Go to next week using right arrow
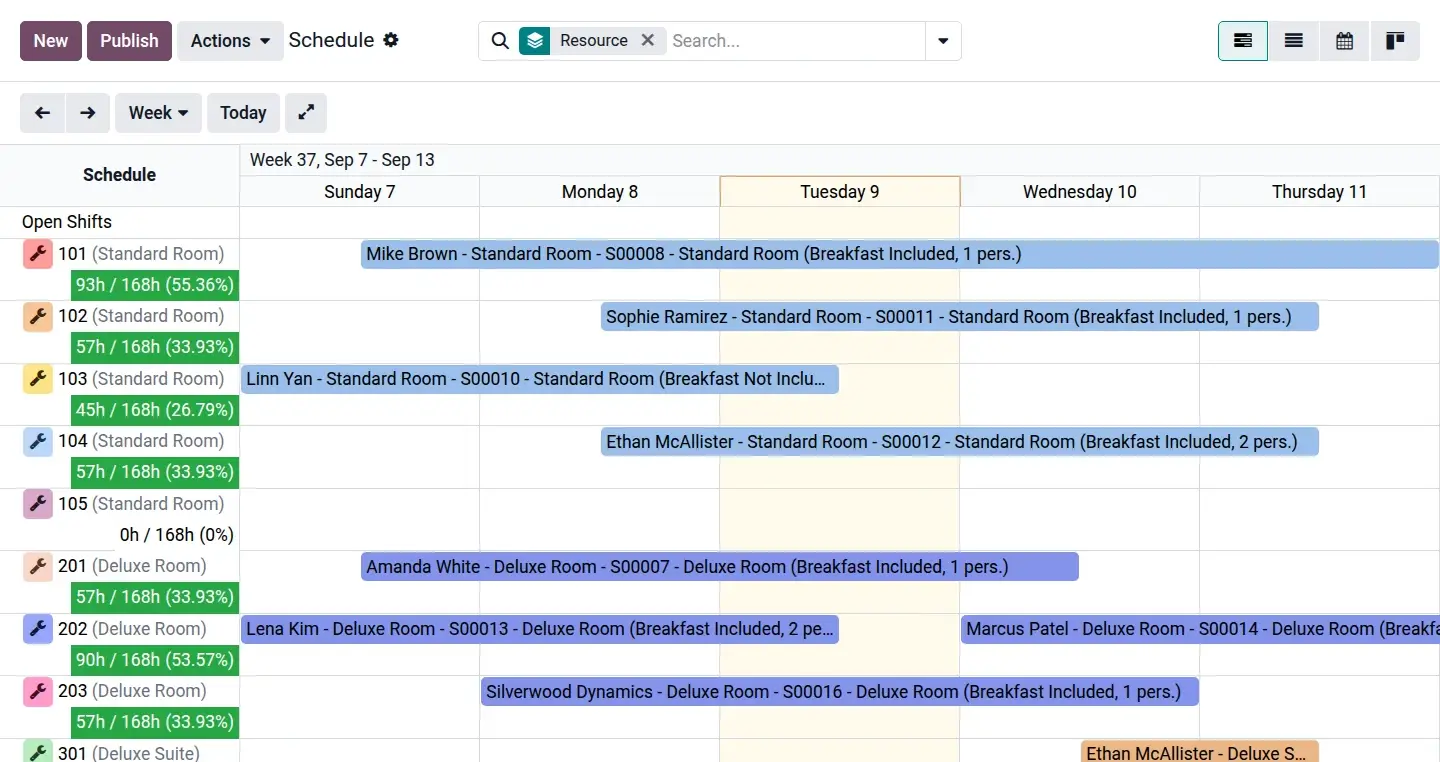The width and height of the screenshot is (1440, 762). click(x=88, y=113)
